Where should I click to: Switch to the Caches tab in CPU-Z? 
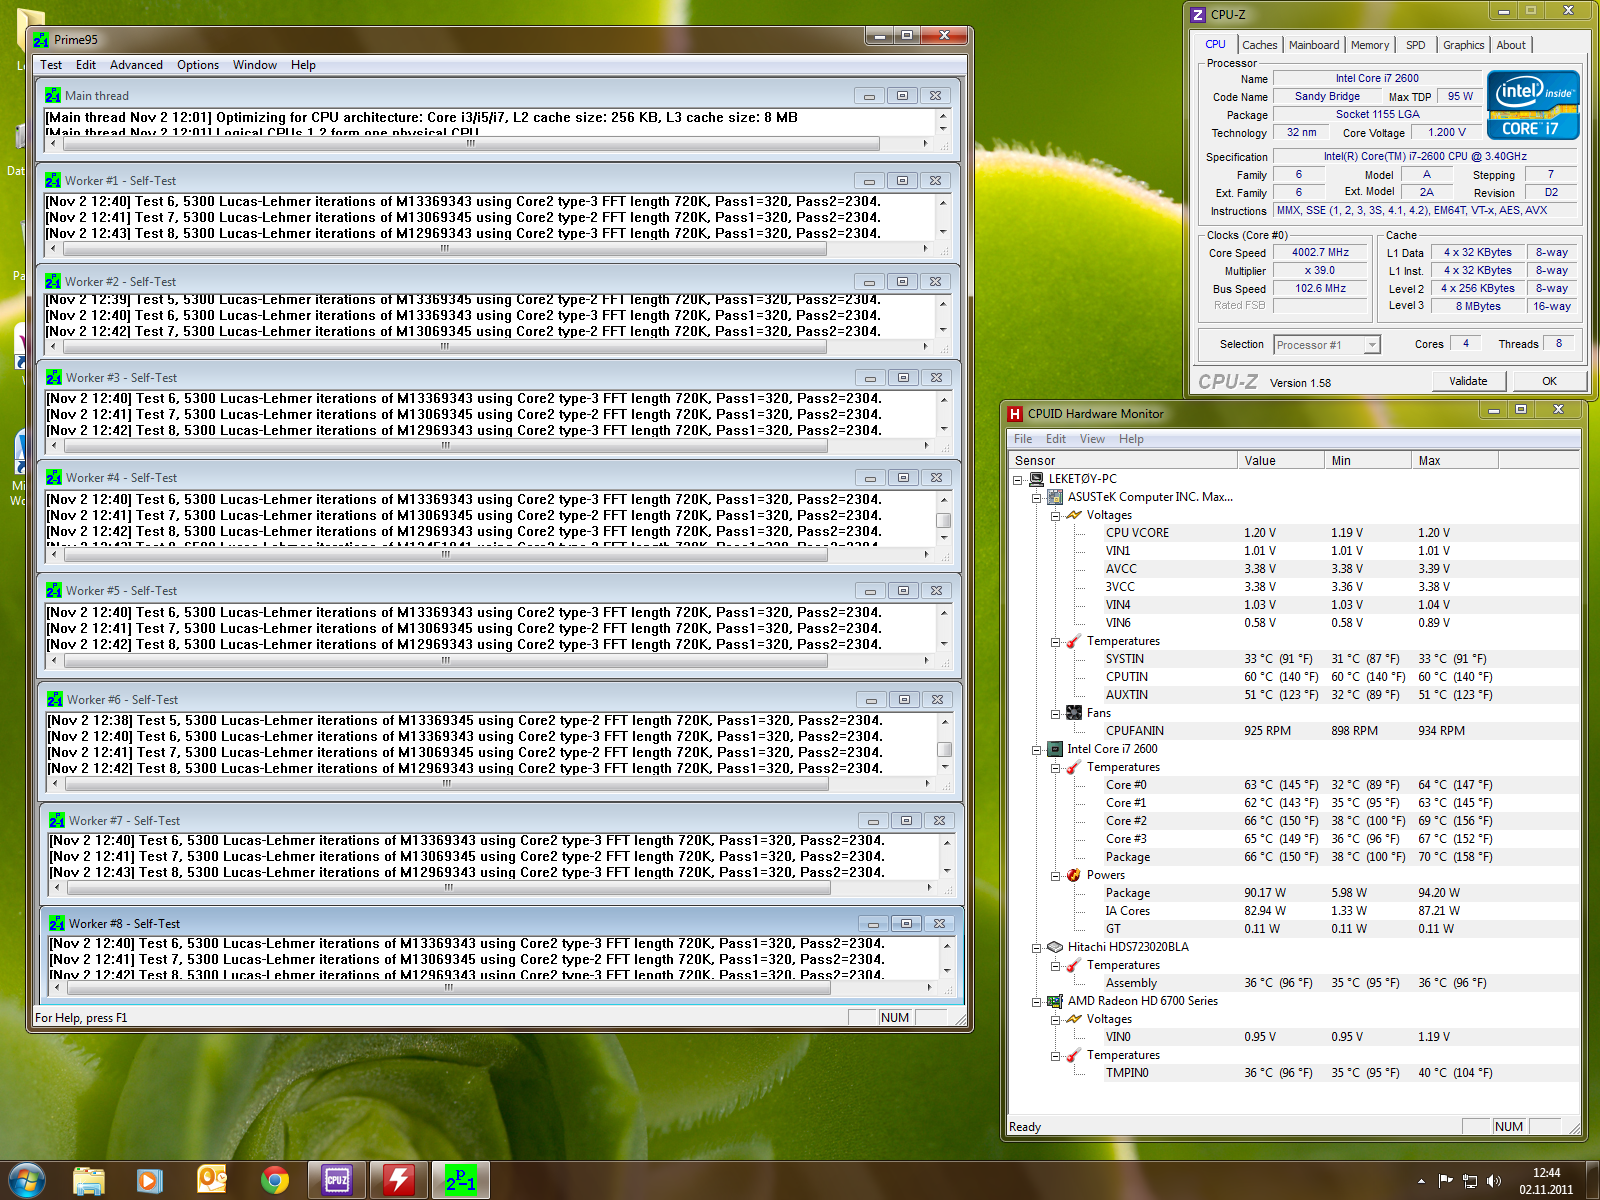click(x=1259, y=45)
